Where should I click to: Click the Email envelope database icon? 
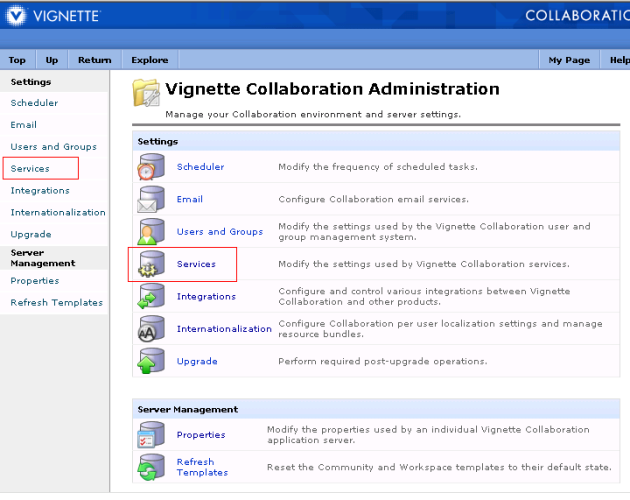(151, 199)
